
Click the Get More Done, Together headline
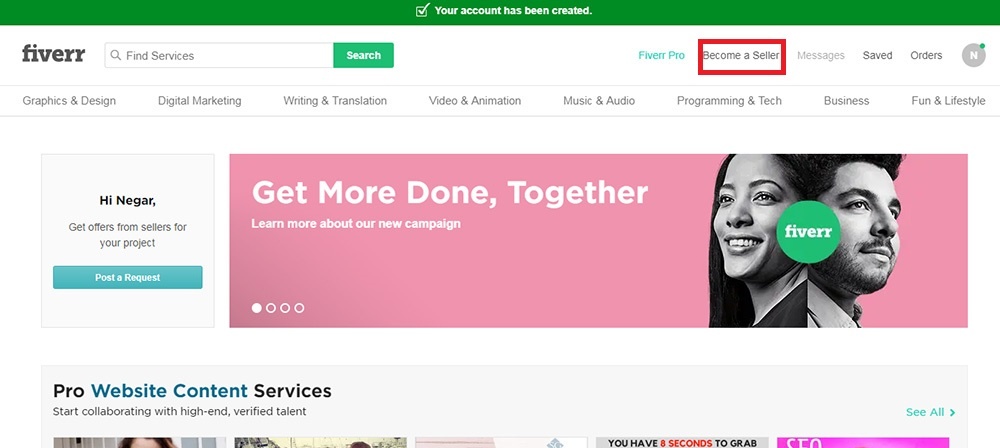[450, 192]
